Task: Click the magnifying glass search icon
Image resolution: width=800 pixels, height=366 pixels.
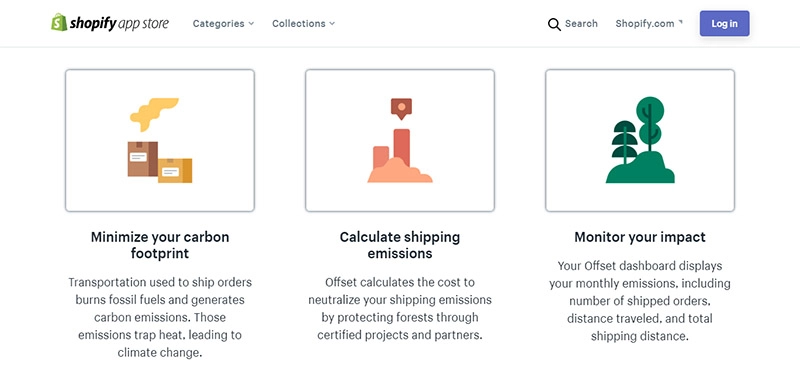Action: click(x=554, y=24)
